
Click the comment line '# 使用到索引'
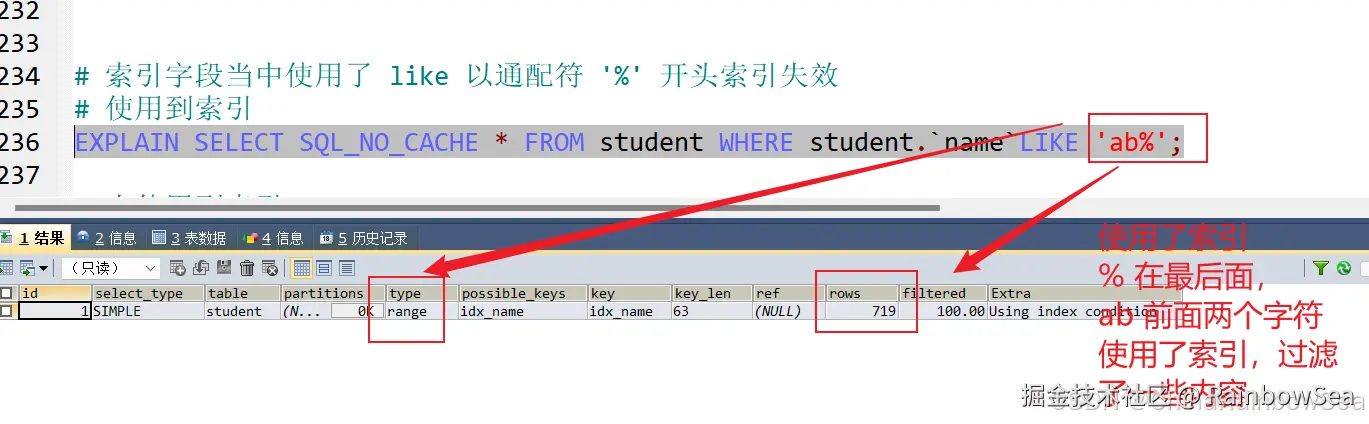click(x=162, y=109)
